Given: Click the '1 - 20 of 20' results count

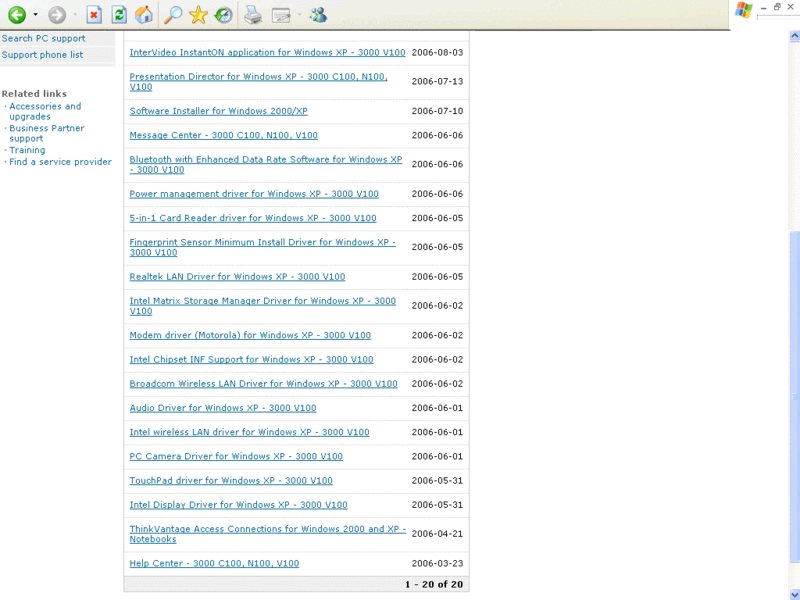Looking at the screenshot, I should coord(434,584).
